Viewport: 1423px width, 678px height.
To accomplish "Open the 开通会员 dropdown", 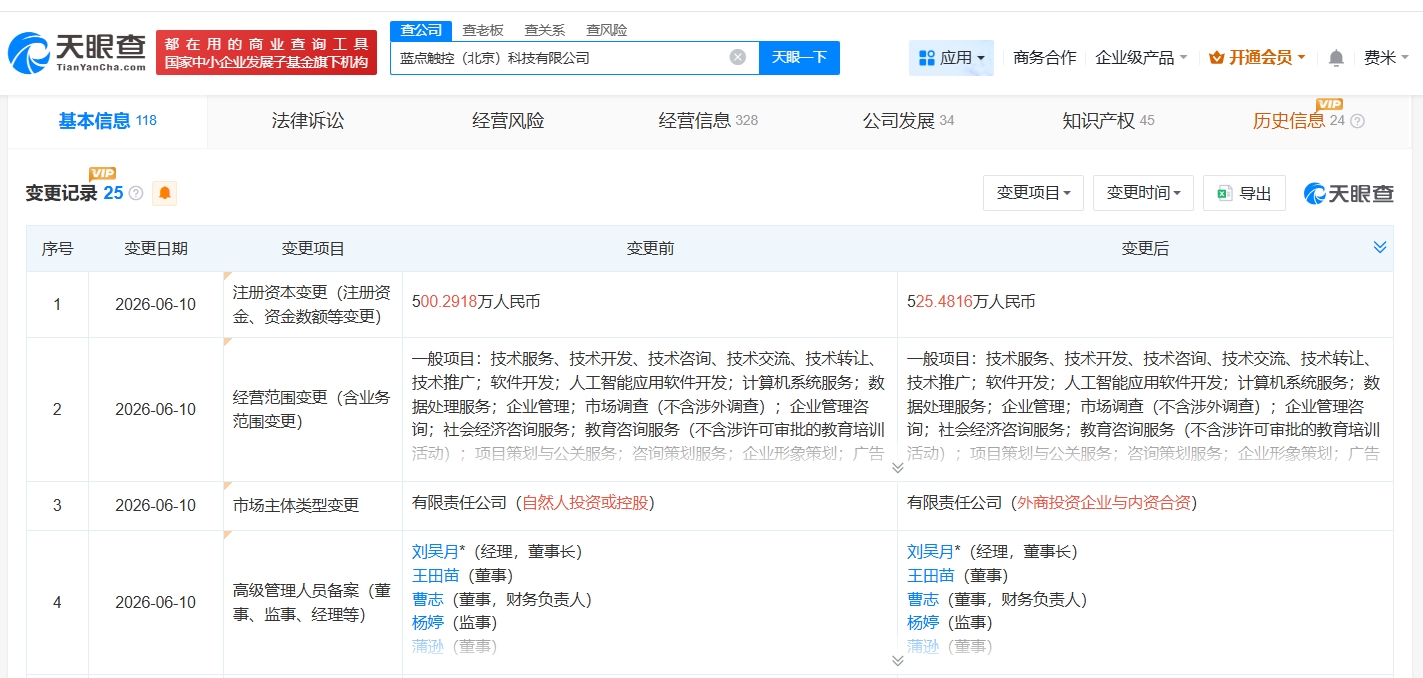I will [1257, 58].
